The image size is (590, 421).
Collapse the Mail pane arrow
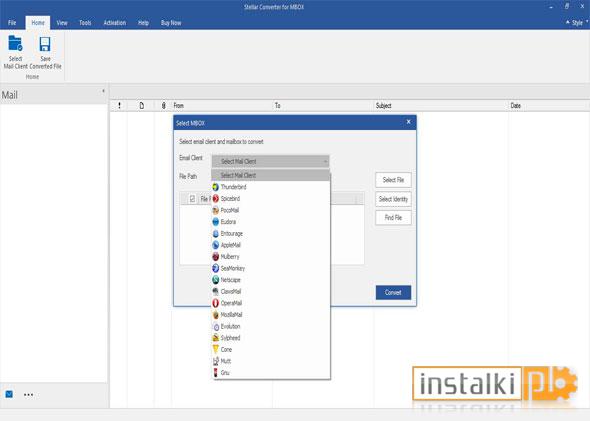(x=103, y=91)
